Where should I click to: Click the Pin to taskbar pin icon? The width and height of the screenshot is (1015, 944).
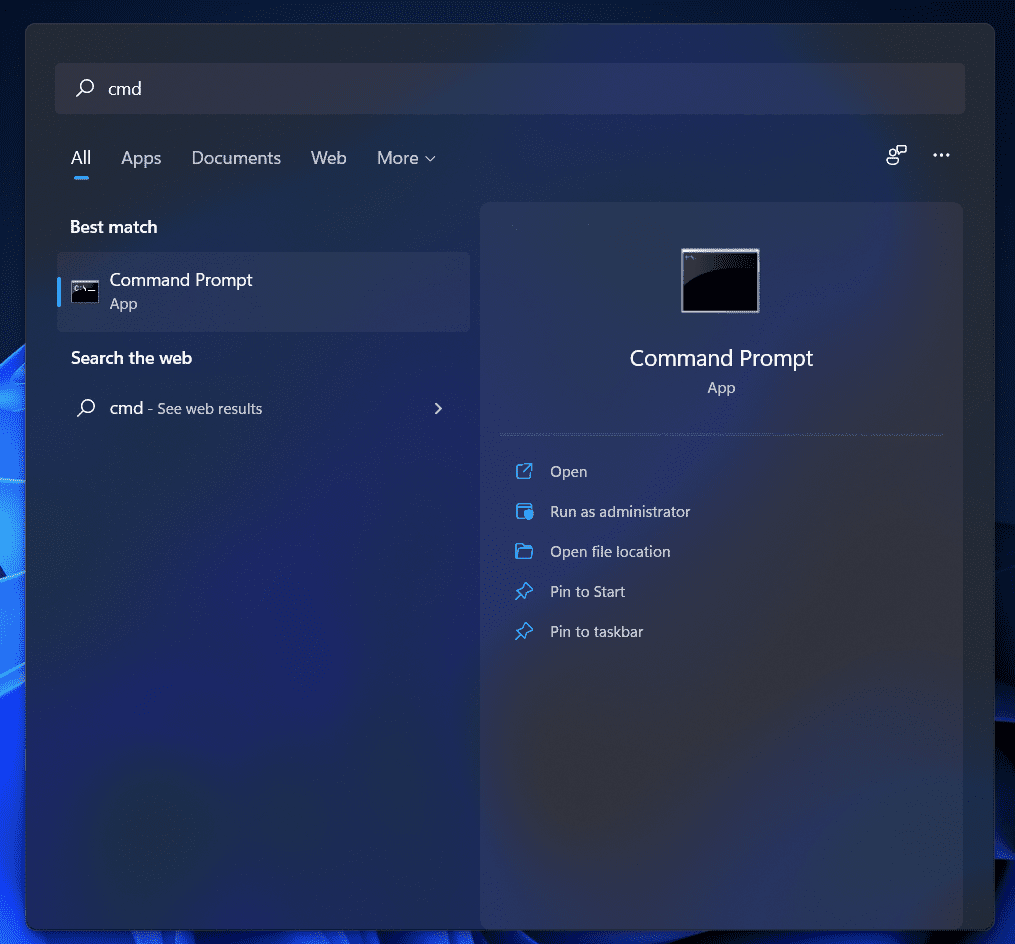click(524, 631)
